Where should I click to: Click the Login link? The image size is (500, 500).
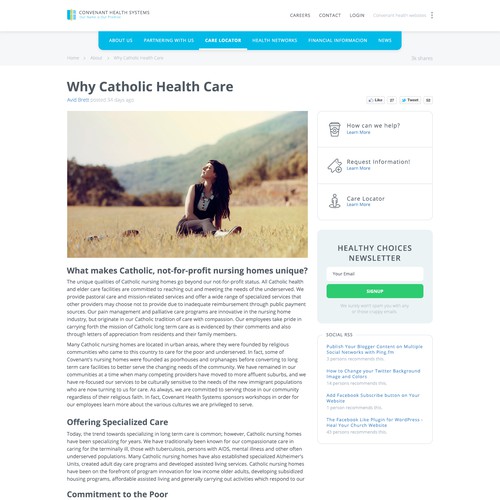click(x=357, y=15)
